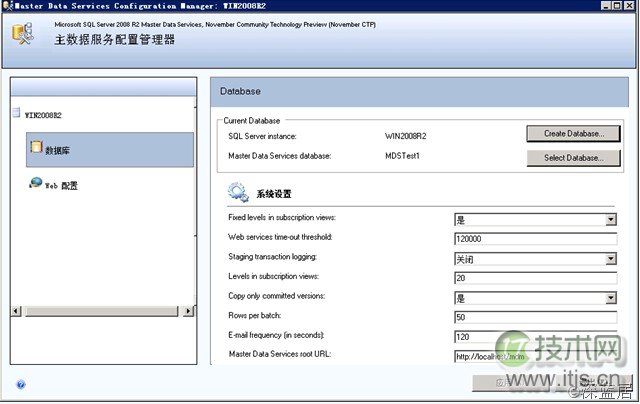This screenshot has width=640, height=404.
Task: Click the Master Data Services database label
Action: click(280, 156)
